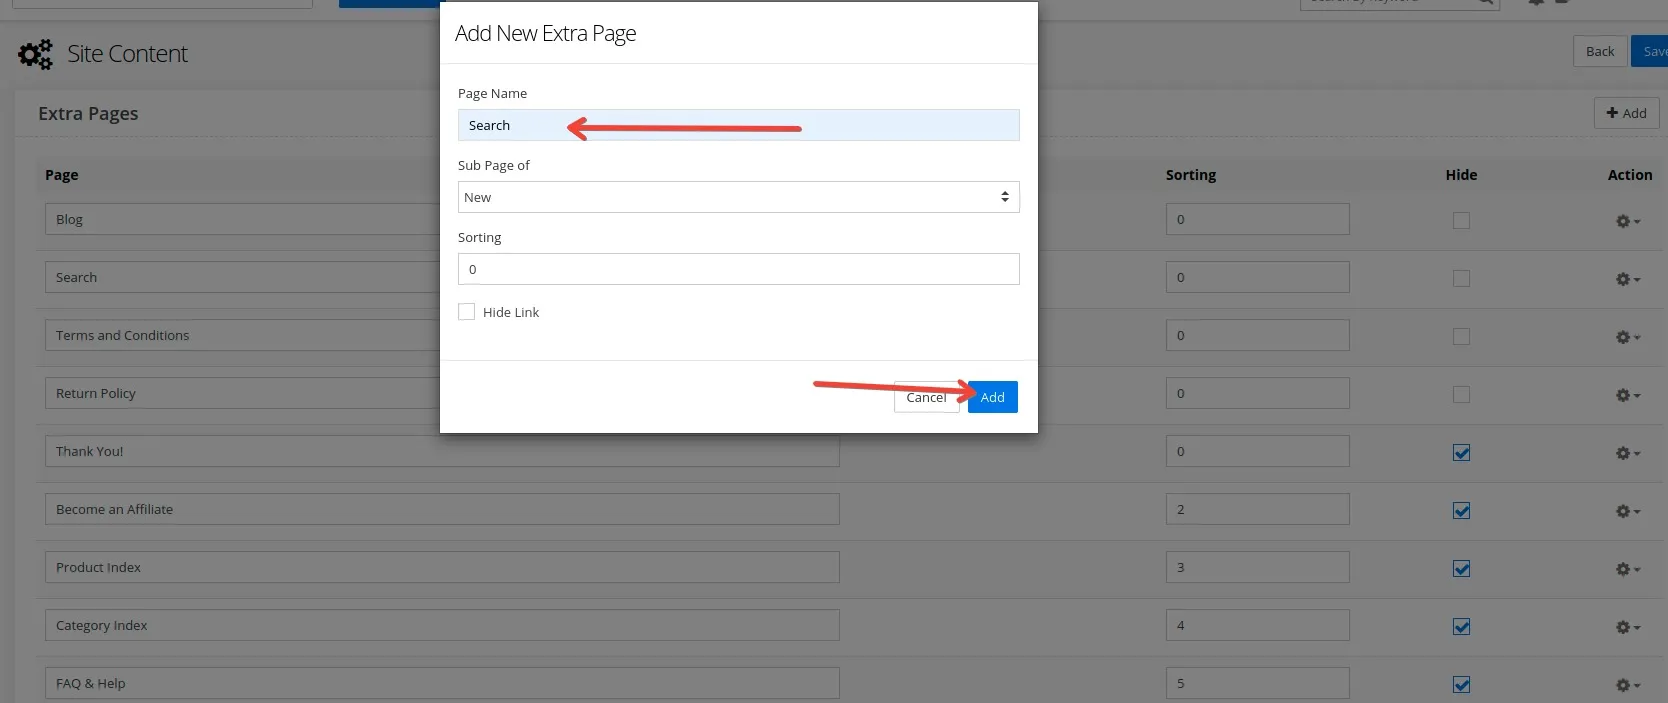Expand the Sub Page of dropdown
1668x703 pixels.
click(738, 197)
